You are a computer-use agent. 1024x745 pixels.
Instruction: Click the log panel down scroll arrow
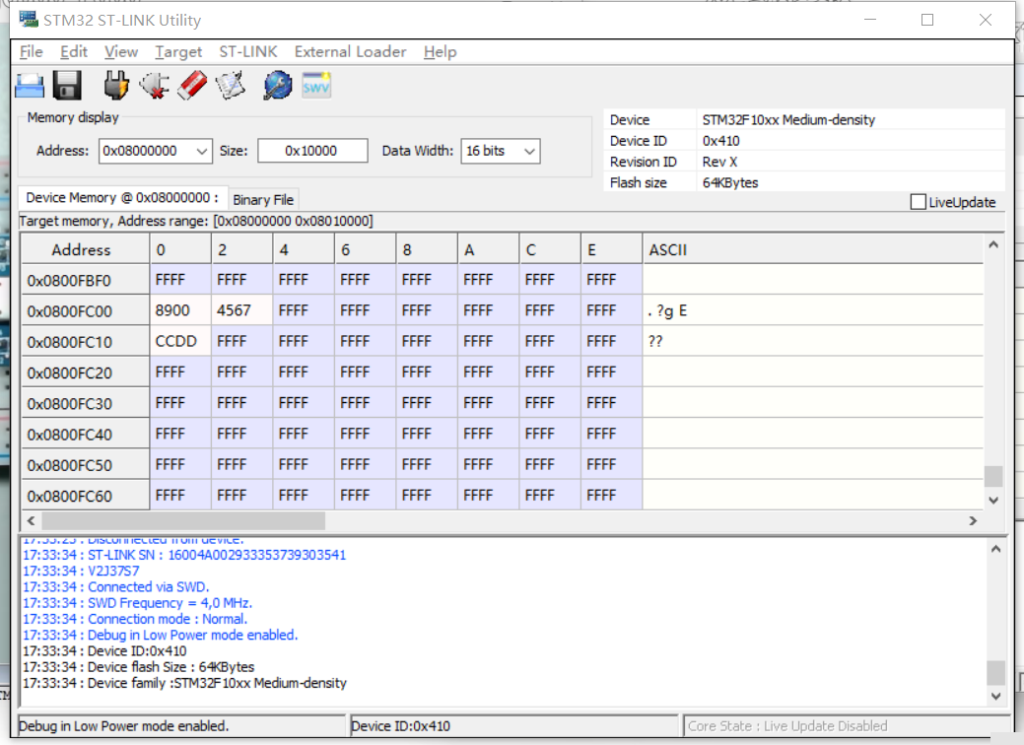point(995,696)
